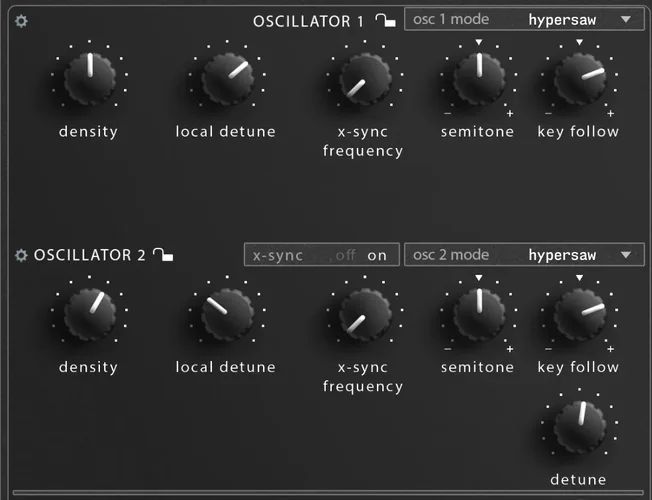
Task: Set x-sync to off
Action: (x=346, y=255)
